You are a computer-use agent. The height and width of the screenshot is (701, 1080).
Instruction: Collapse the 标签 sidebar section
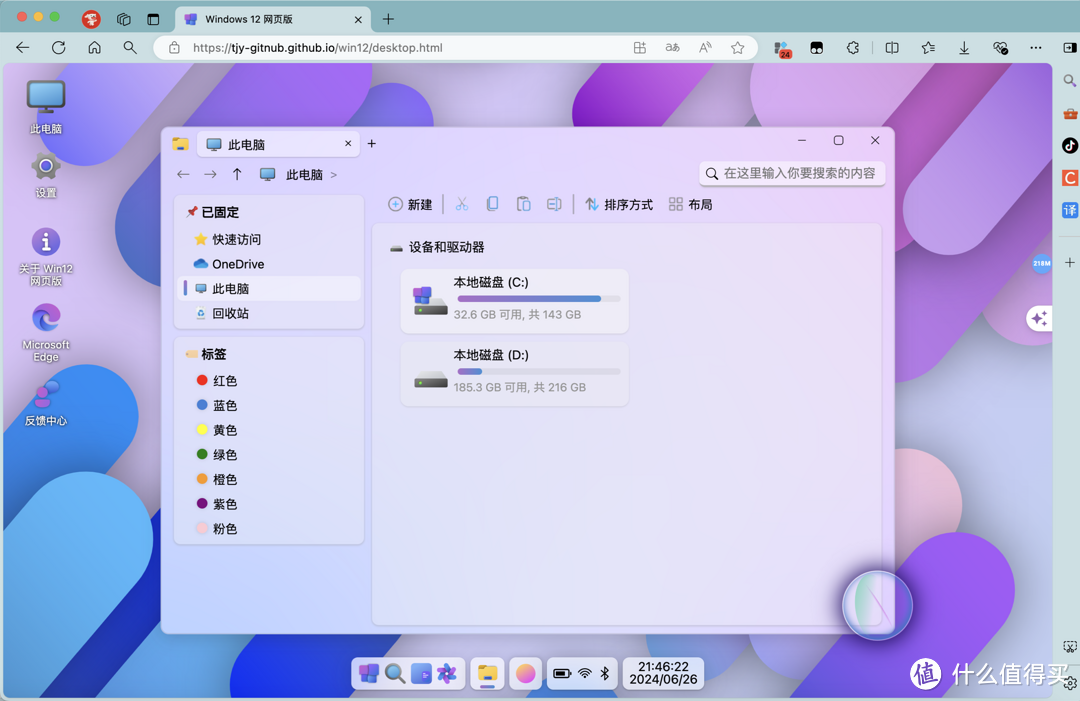point(206,354)
